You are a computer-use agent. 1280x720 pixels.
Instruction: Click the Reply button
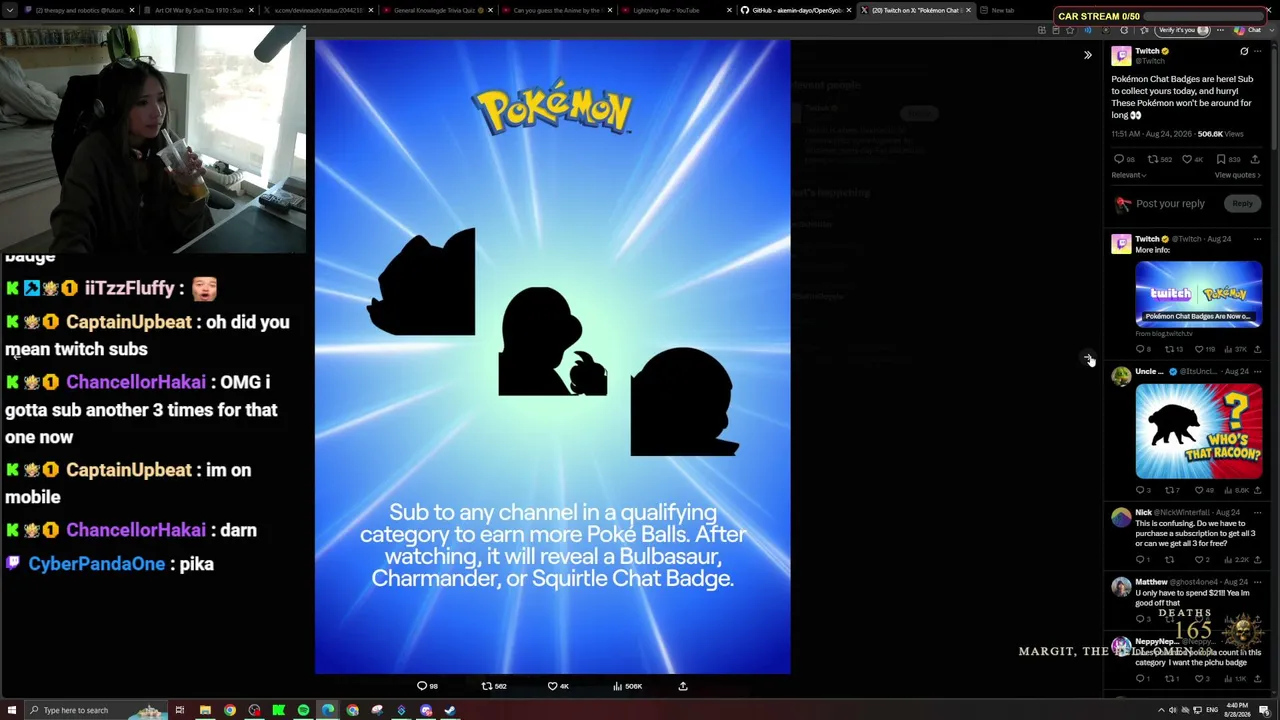click(x=1242, y=204)
